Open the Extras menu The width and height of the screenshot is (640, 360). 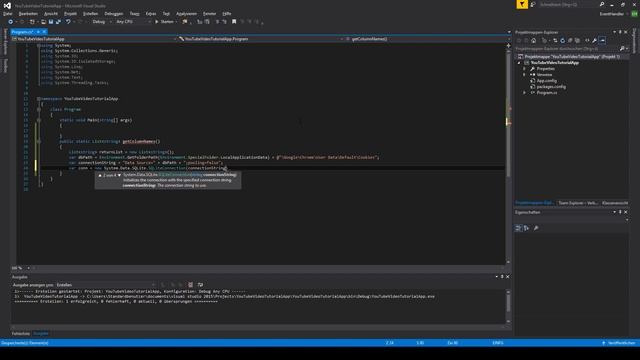click(x=151, y=13)
